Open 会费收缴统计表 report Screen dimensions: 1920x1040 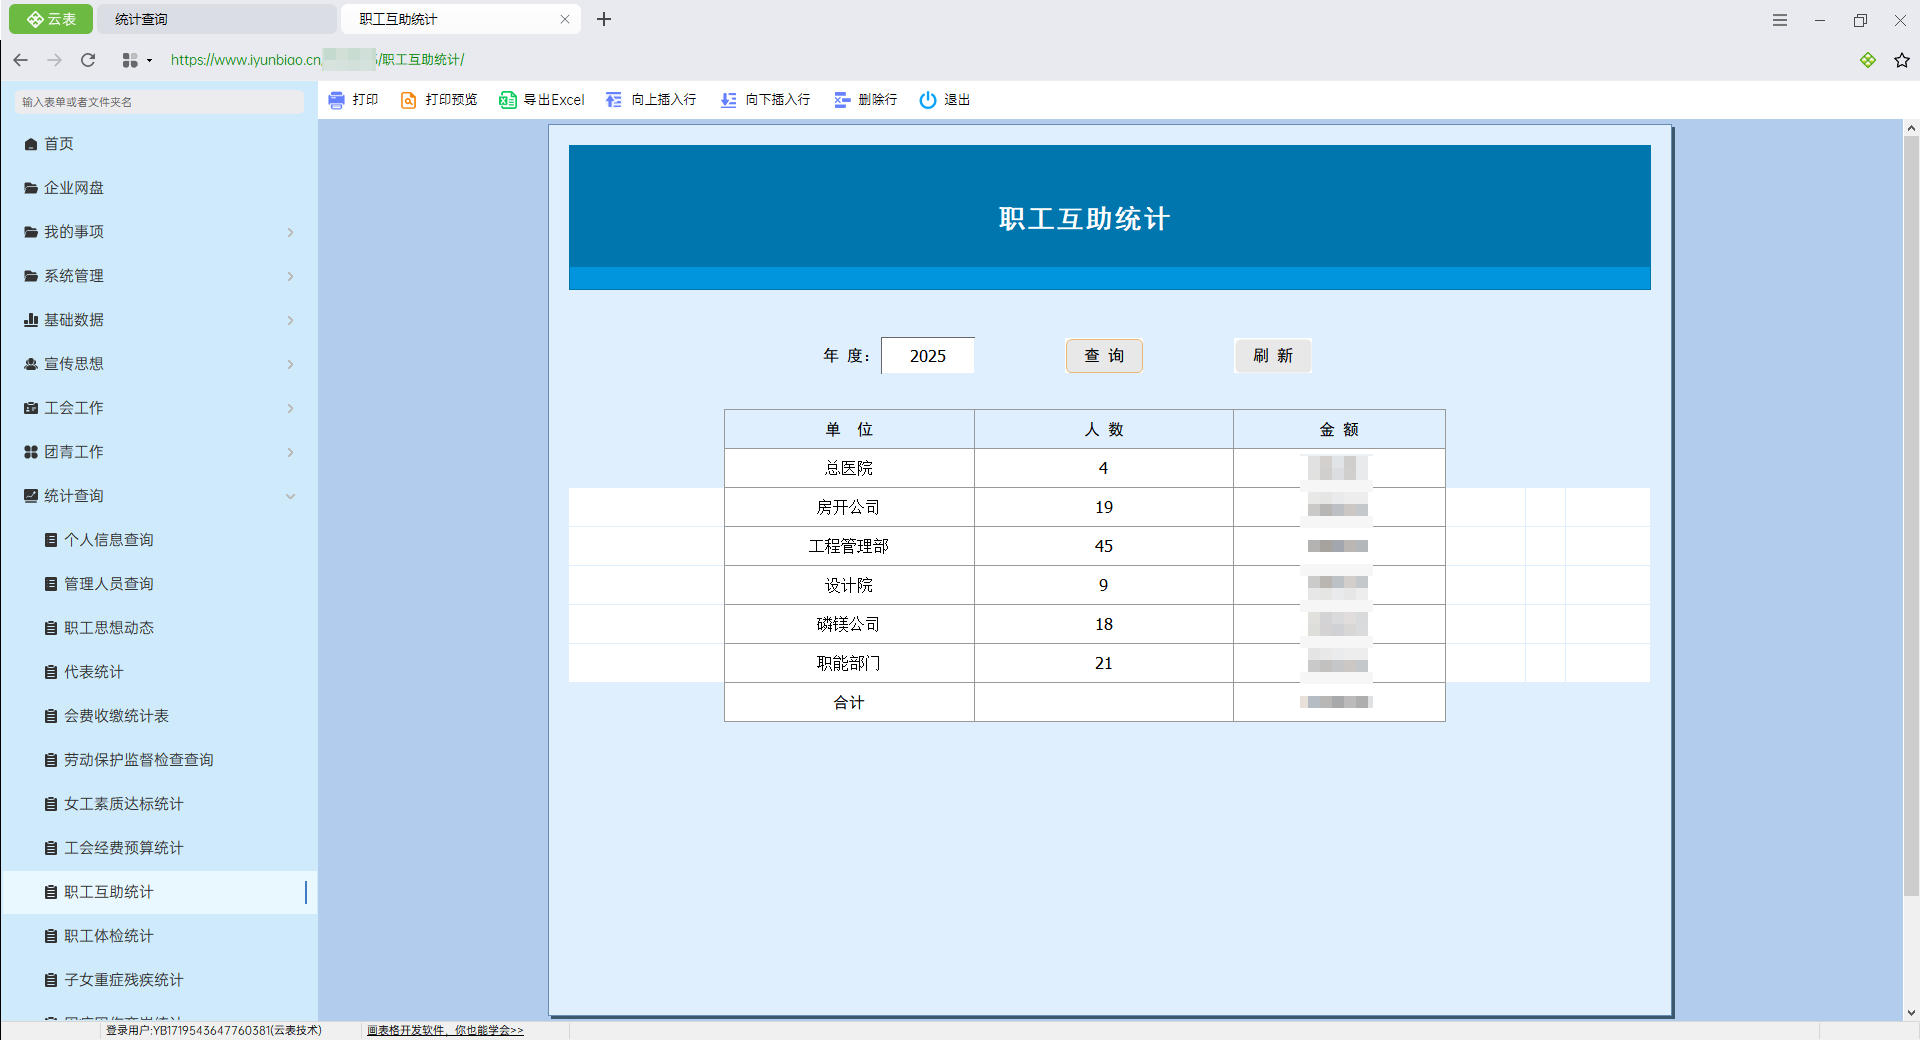tap(116, 716)
